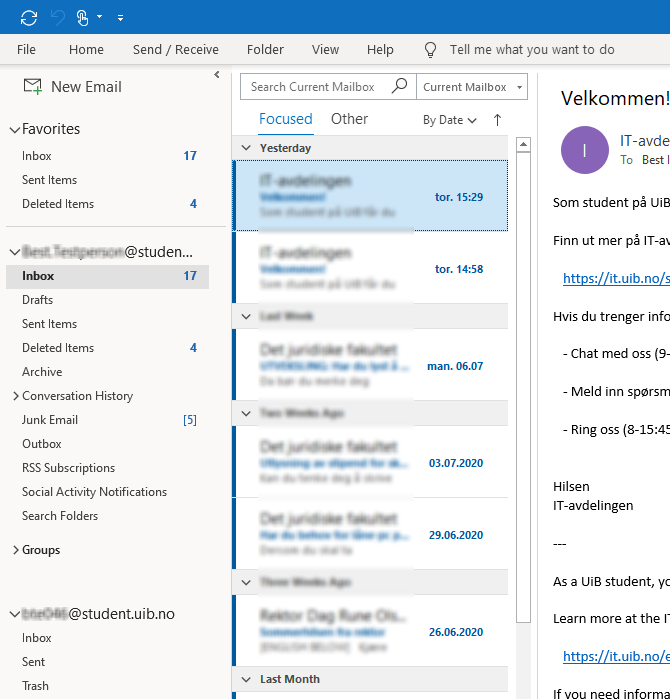
Task: Click the New Email envelope icon
Action: coord(33,87)
